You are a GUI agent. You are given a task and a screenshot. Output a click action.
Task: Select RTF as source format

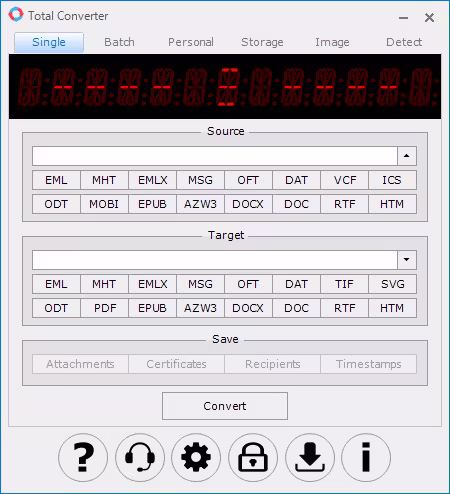[x=344, y=204]
